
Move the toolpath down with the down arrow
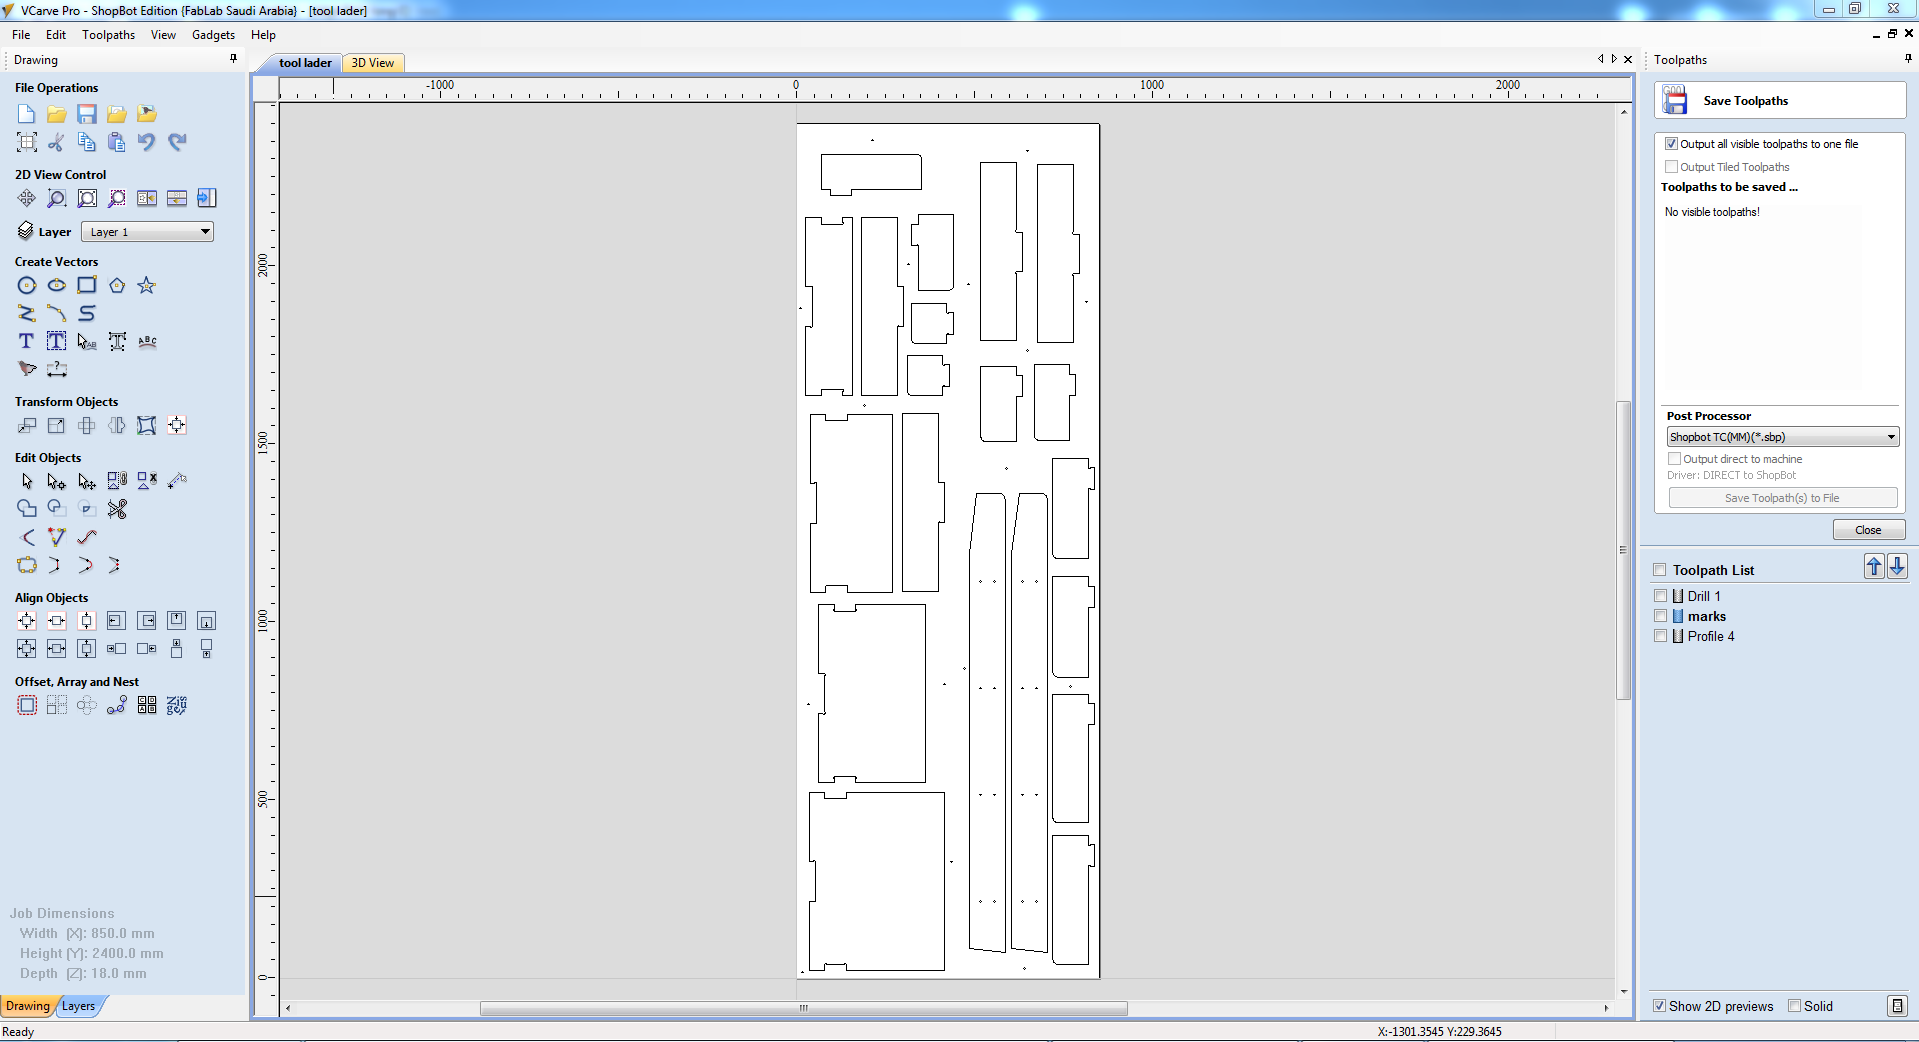(x=1897, y=567)
